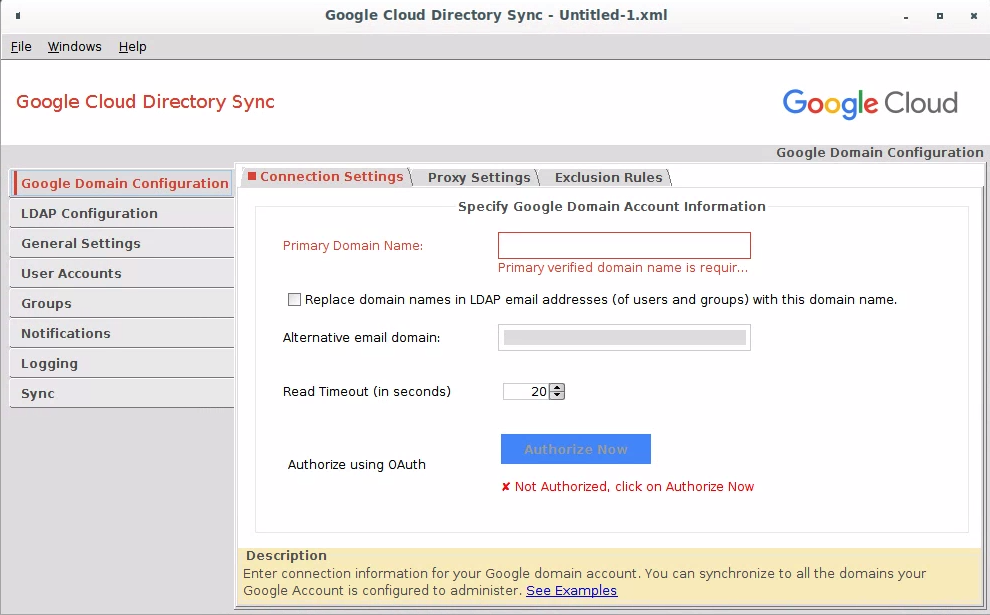Image resolution: width=990 pixels, height=615 pixels.
Task: Enable replacing LDAP email domain names
Action: click(294, 299)
